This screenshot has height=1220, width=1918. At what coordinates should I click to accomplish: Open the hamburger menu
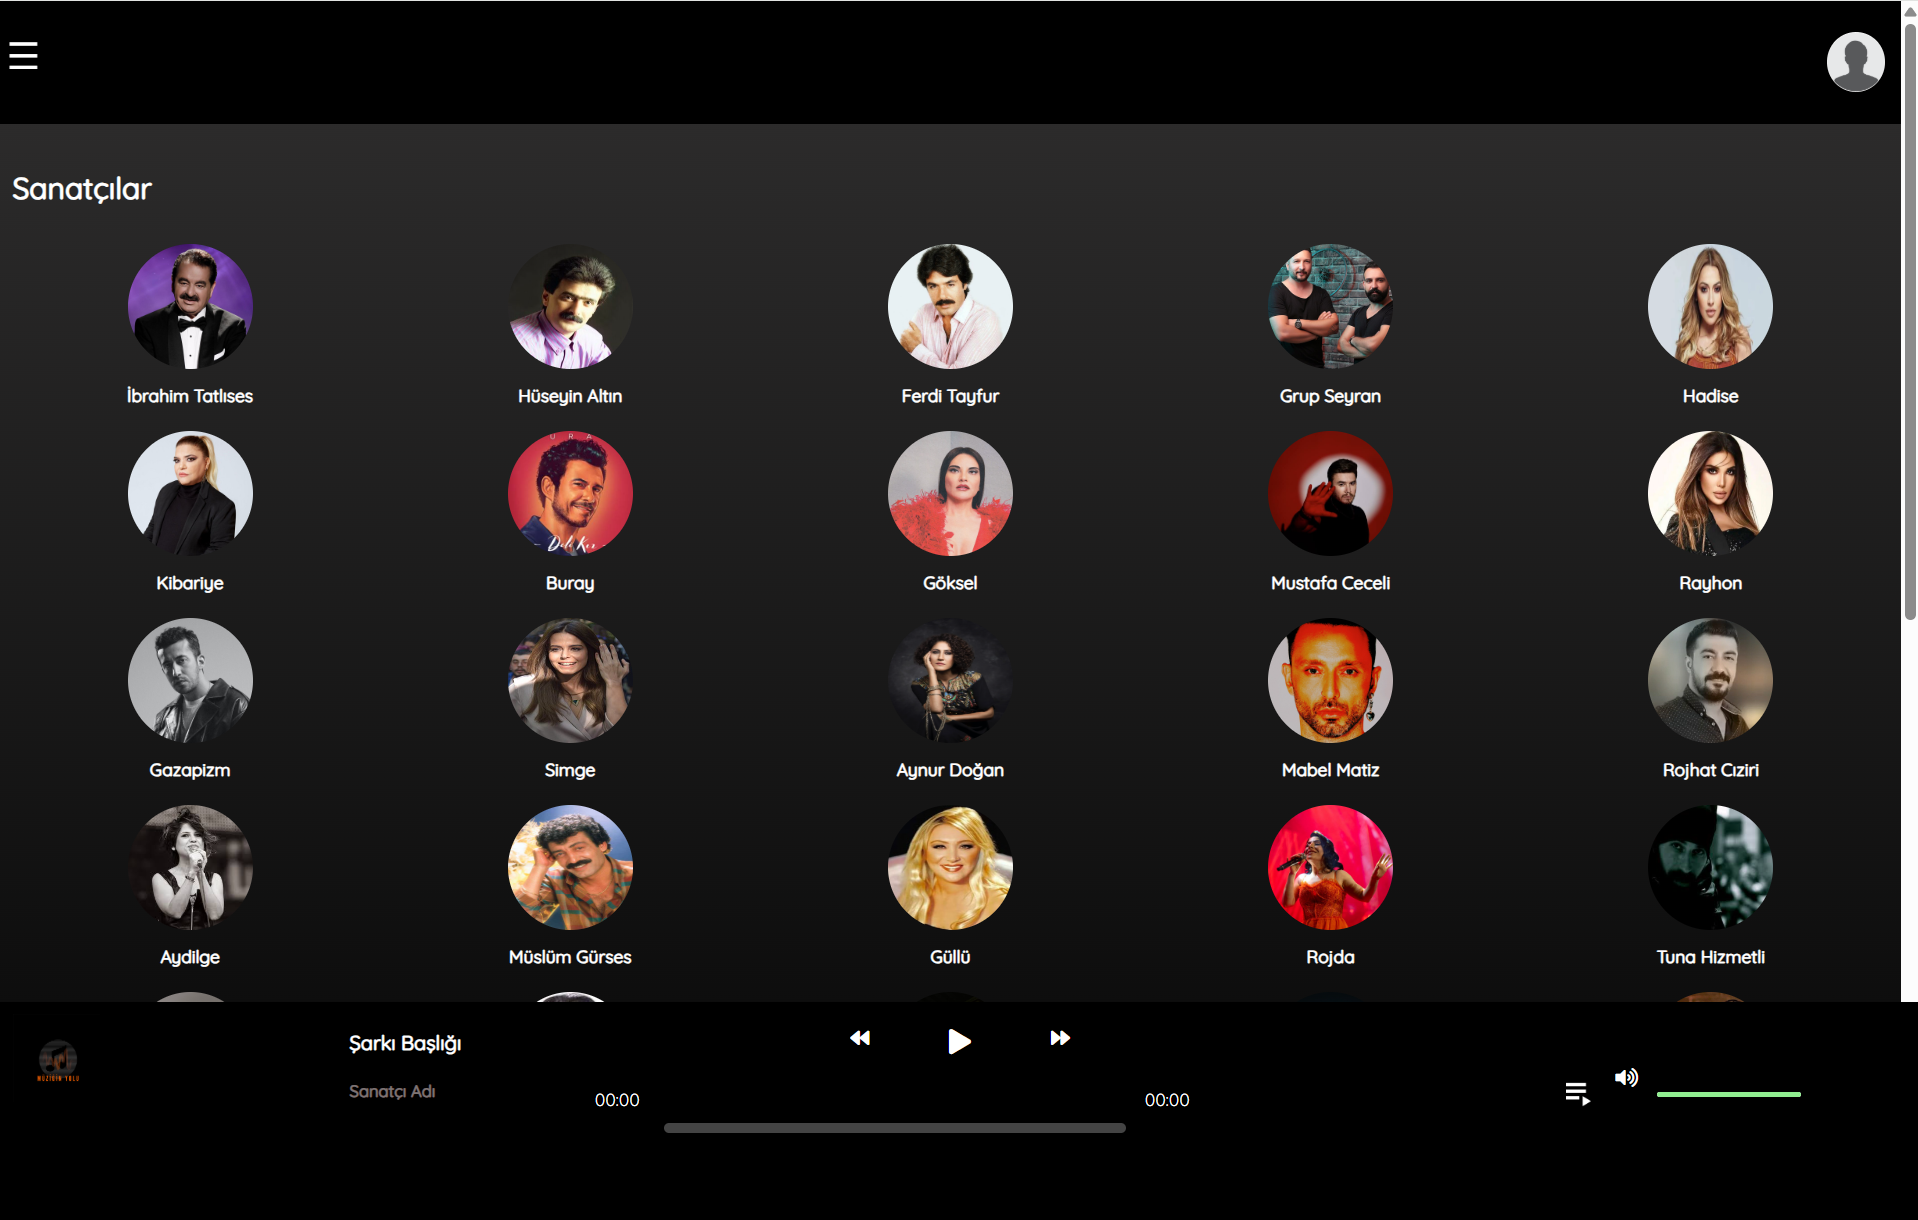click(x=23, y=56)
